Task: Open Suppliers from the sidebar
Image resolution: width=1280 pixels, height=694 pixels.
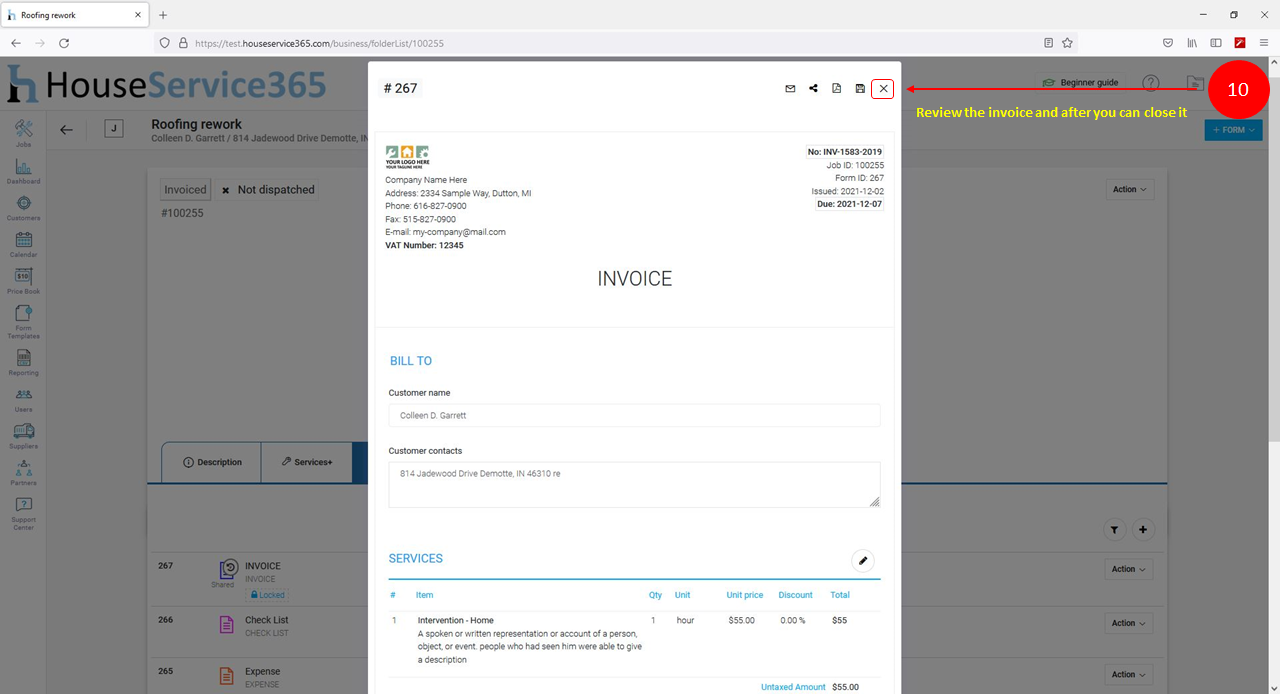Action: pos(24,437)
